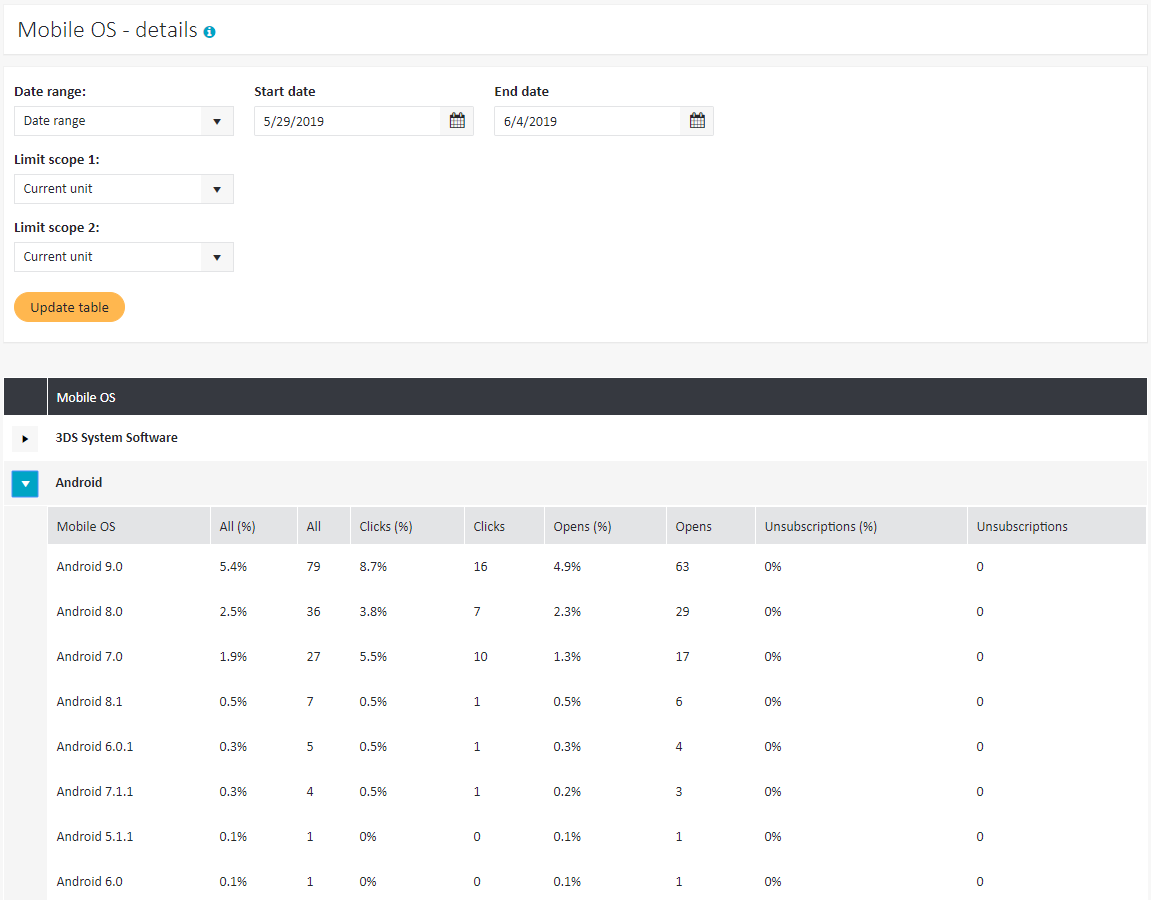Click the 29 opens count for Android 8.0
Image resolution: width=1151 pixels, height=900 pixels.
(x=682, y=612)
